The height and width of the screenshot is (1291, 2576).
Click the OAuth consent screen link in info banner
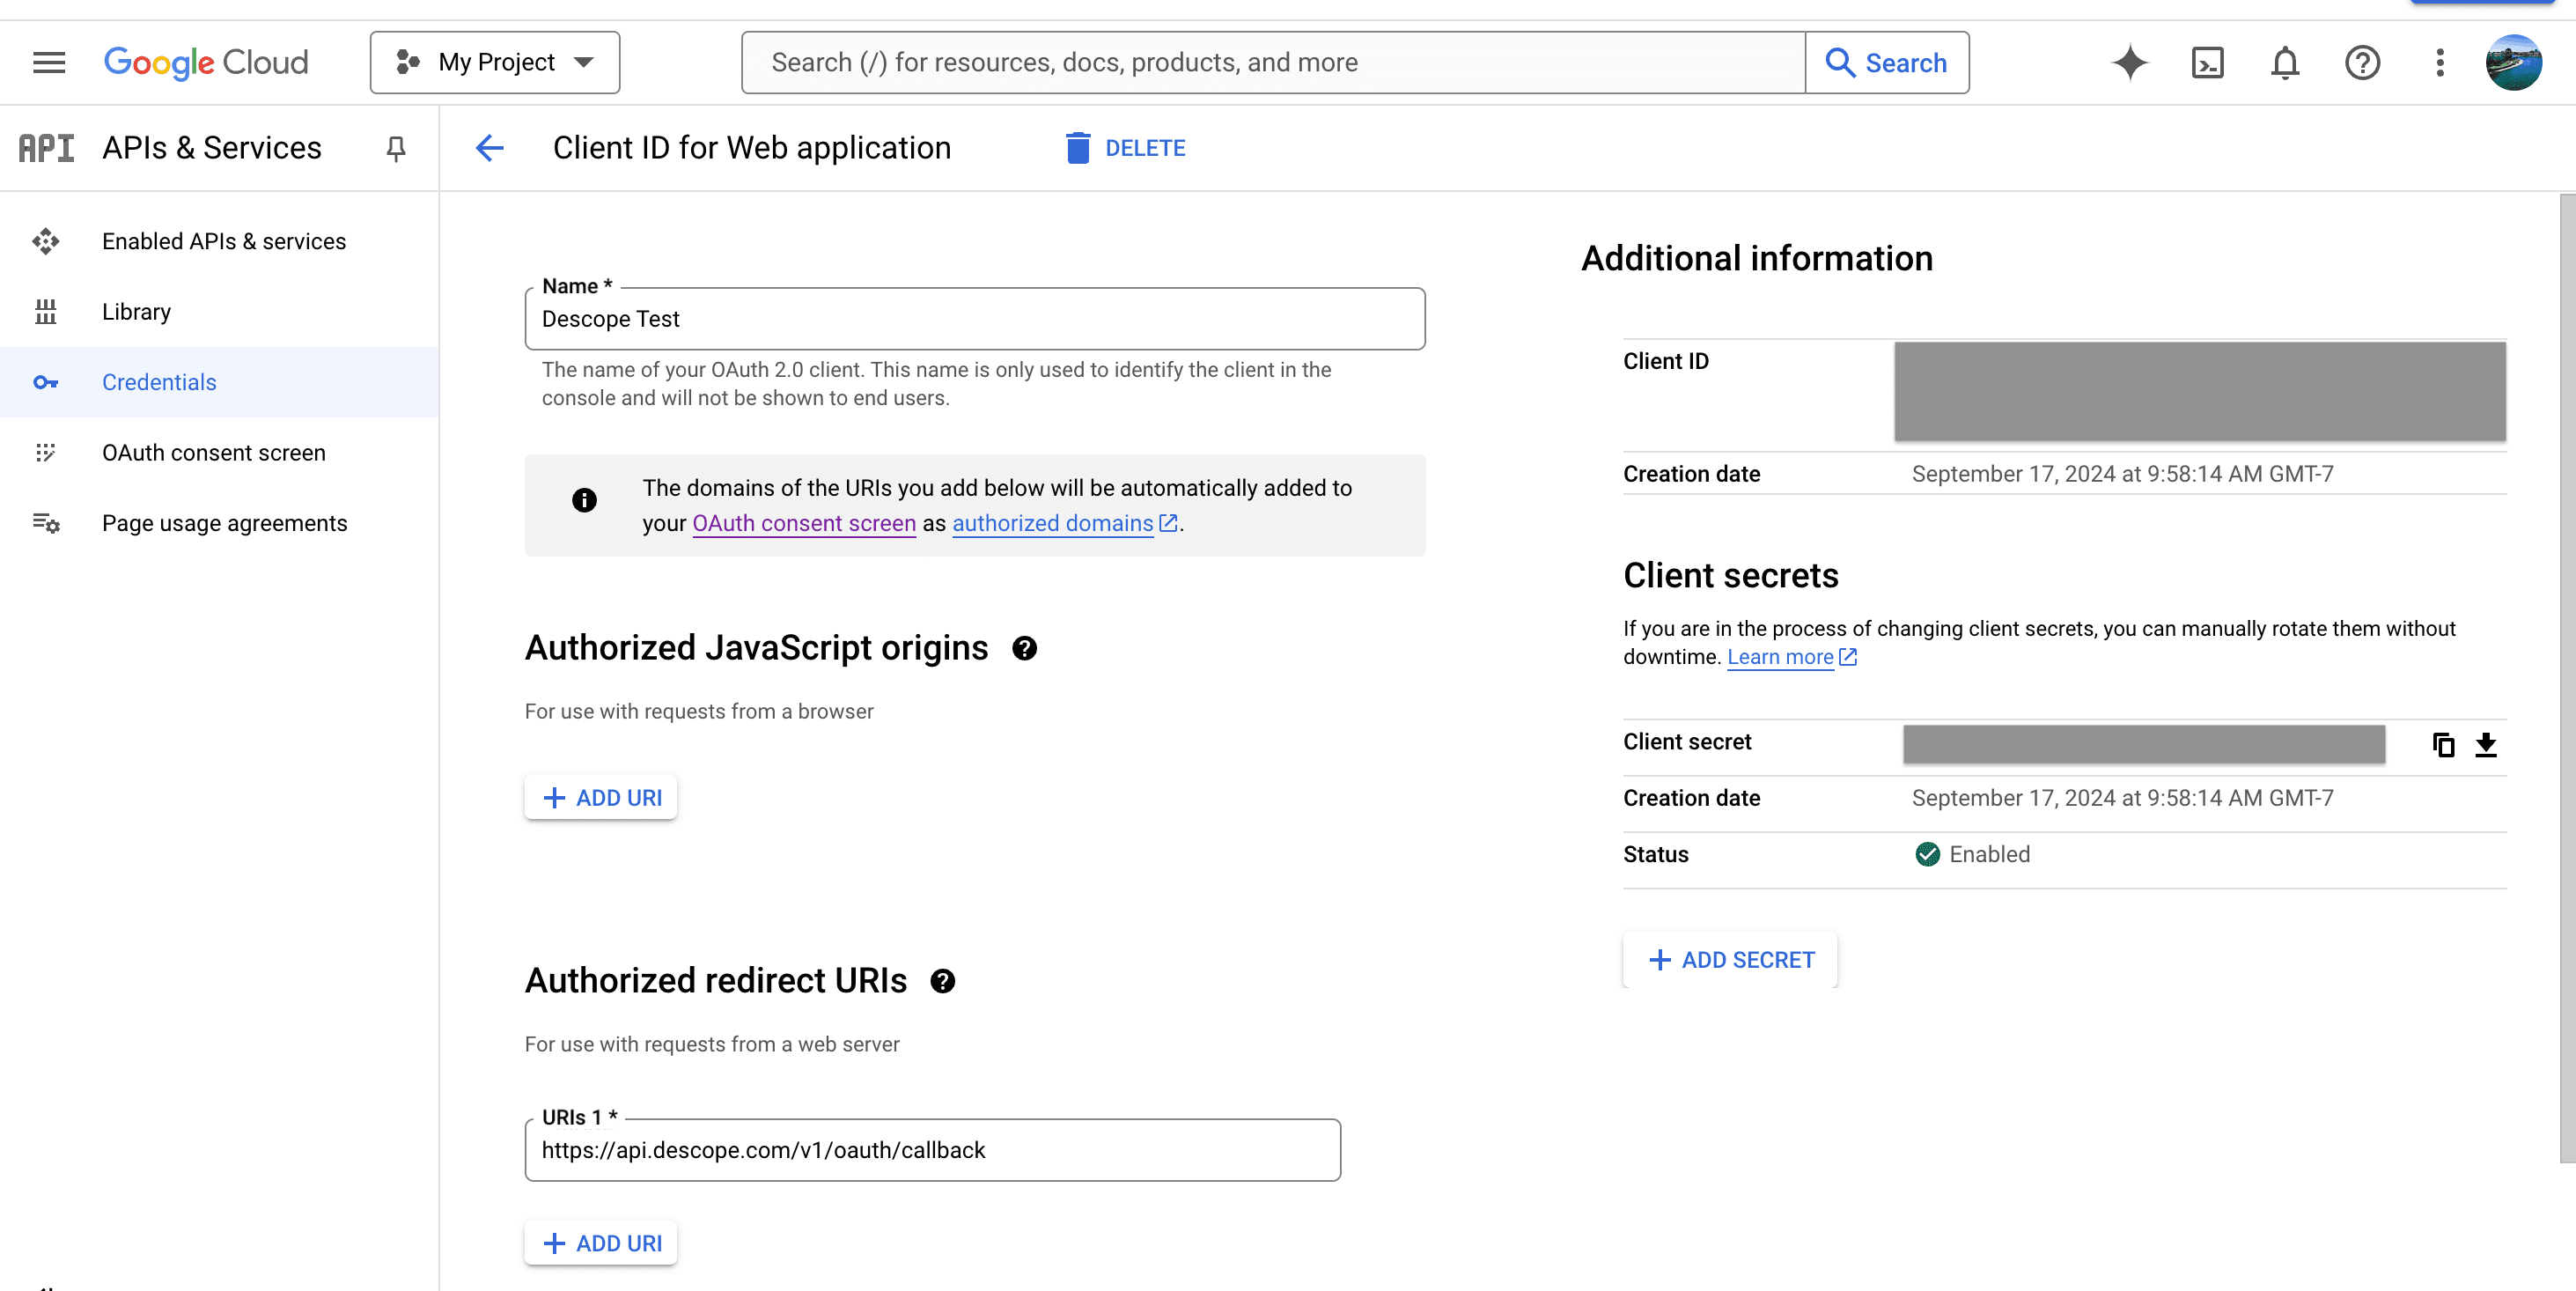pyautogui.click(x=803, y=522)
